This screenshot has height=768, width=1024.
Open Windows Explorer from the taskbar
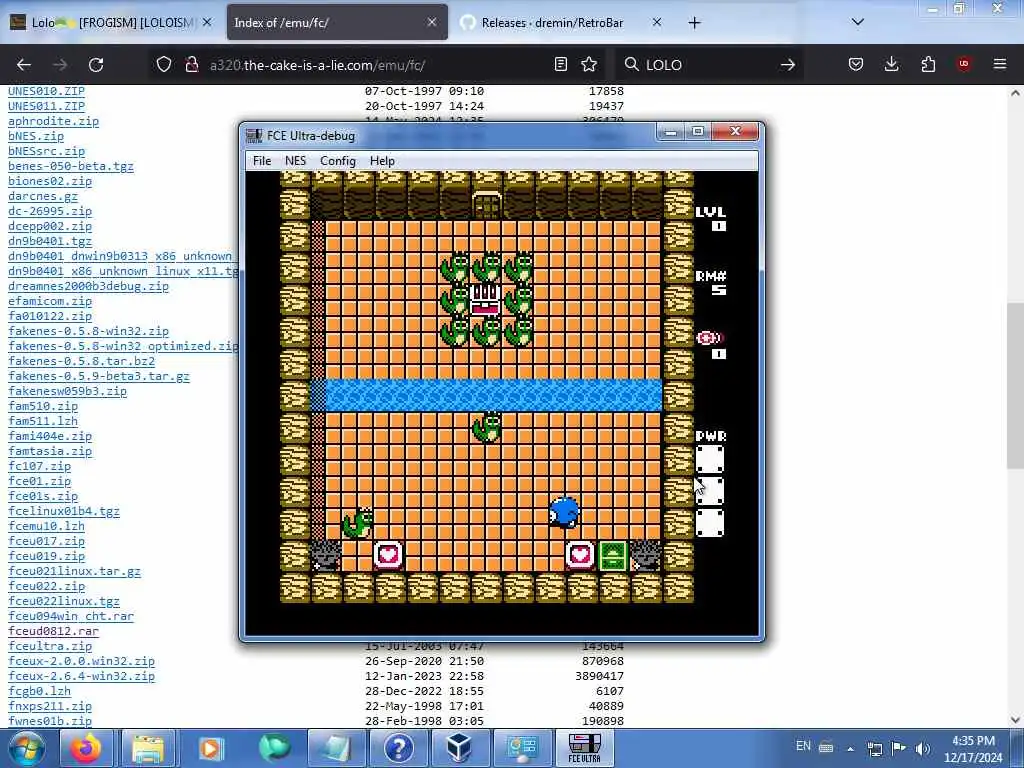click(148, 748)
